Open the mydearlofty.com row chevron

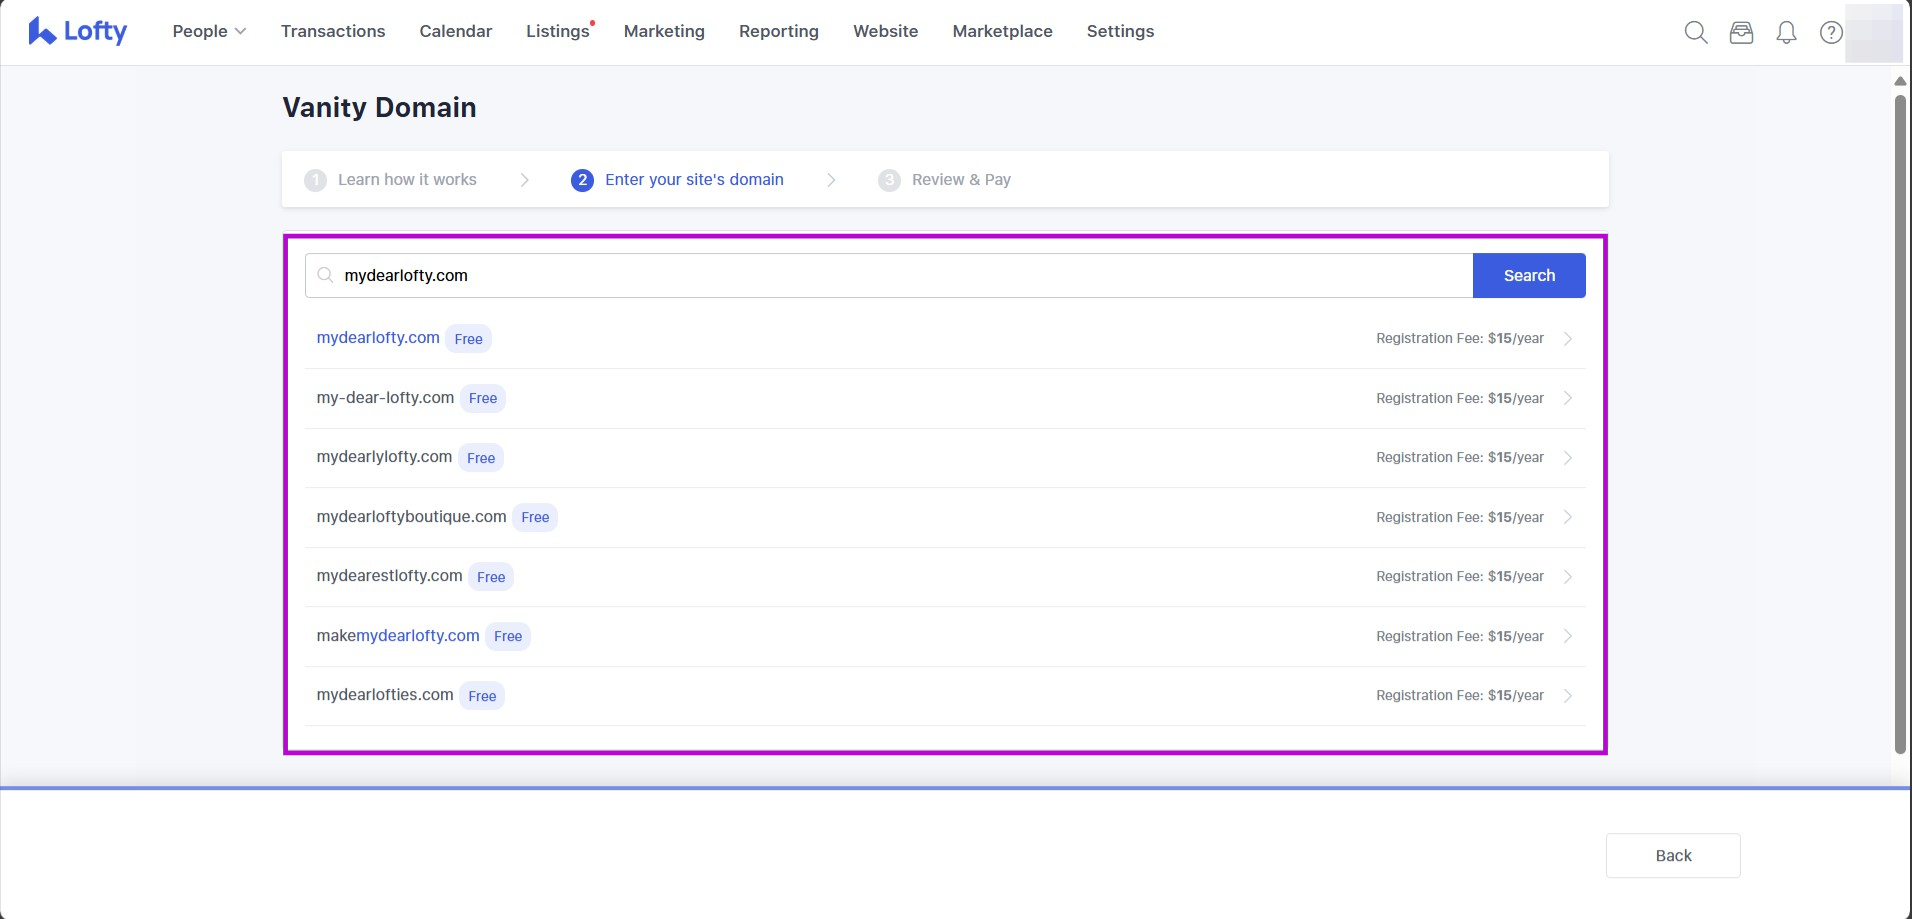[1567, 339]
